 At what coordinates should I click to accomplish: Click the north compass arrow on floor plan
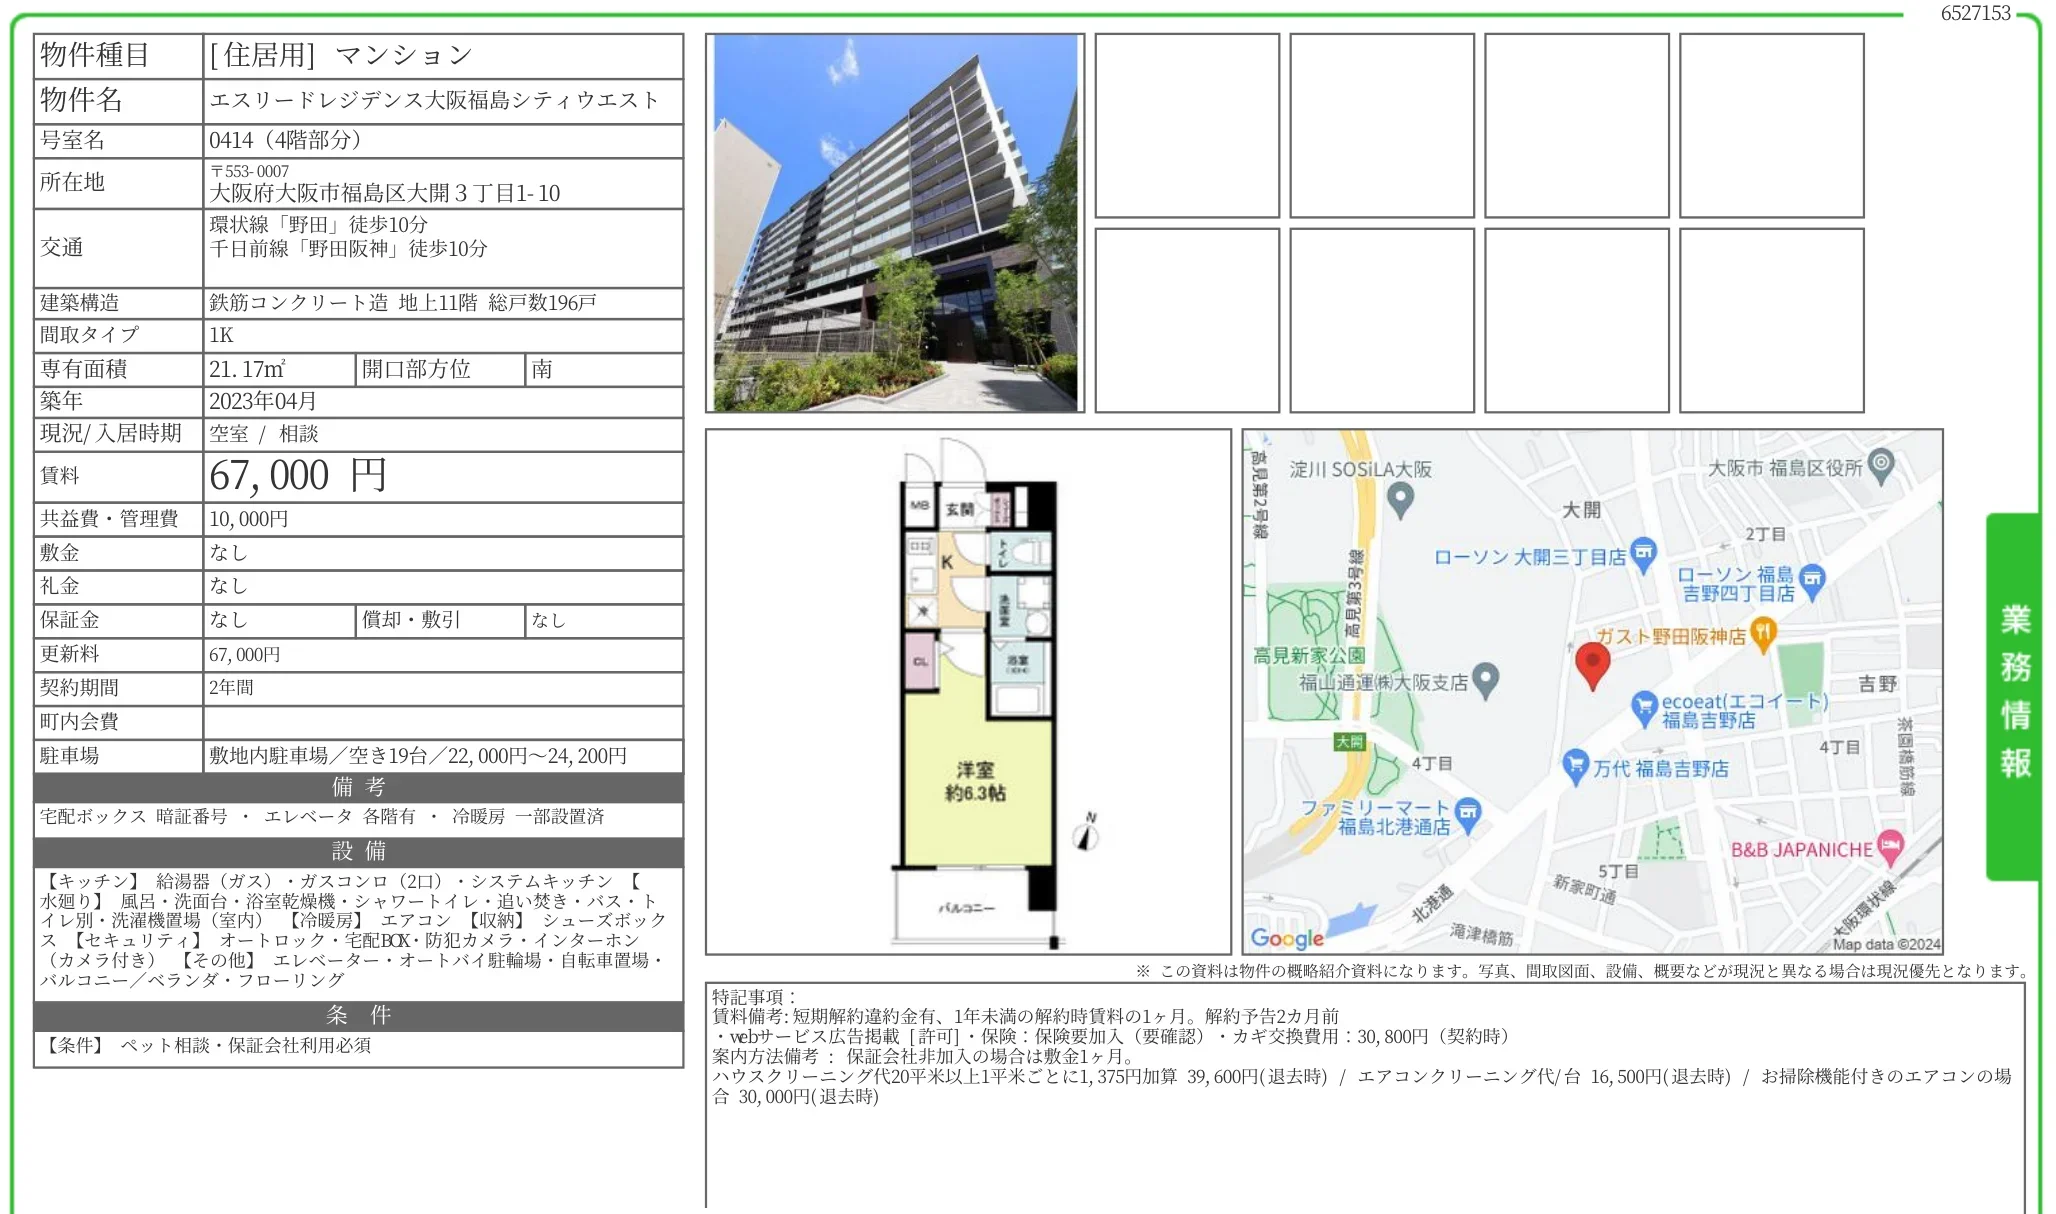point(1087,832)
